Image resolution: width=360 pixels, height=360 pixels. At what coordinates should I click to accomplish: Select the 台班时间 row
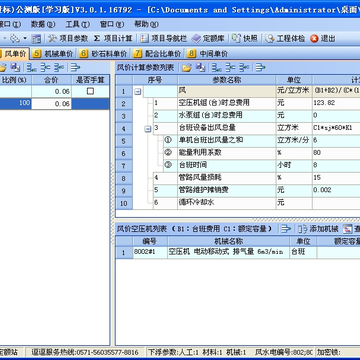(x=238, y=166)
